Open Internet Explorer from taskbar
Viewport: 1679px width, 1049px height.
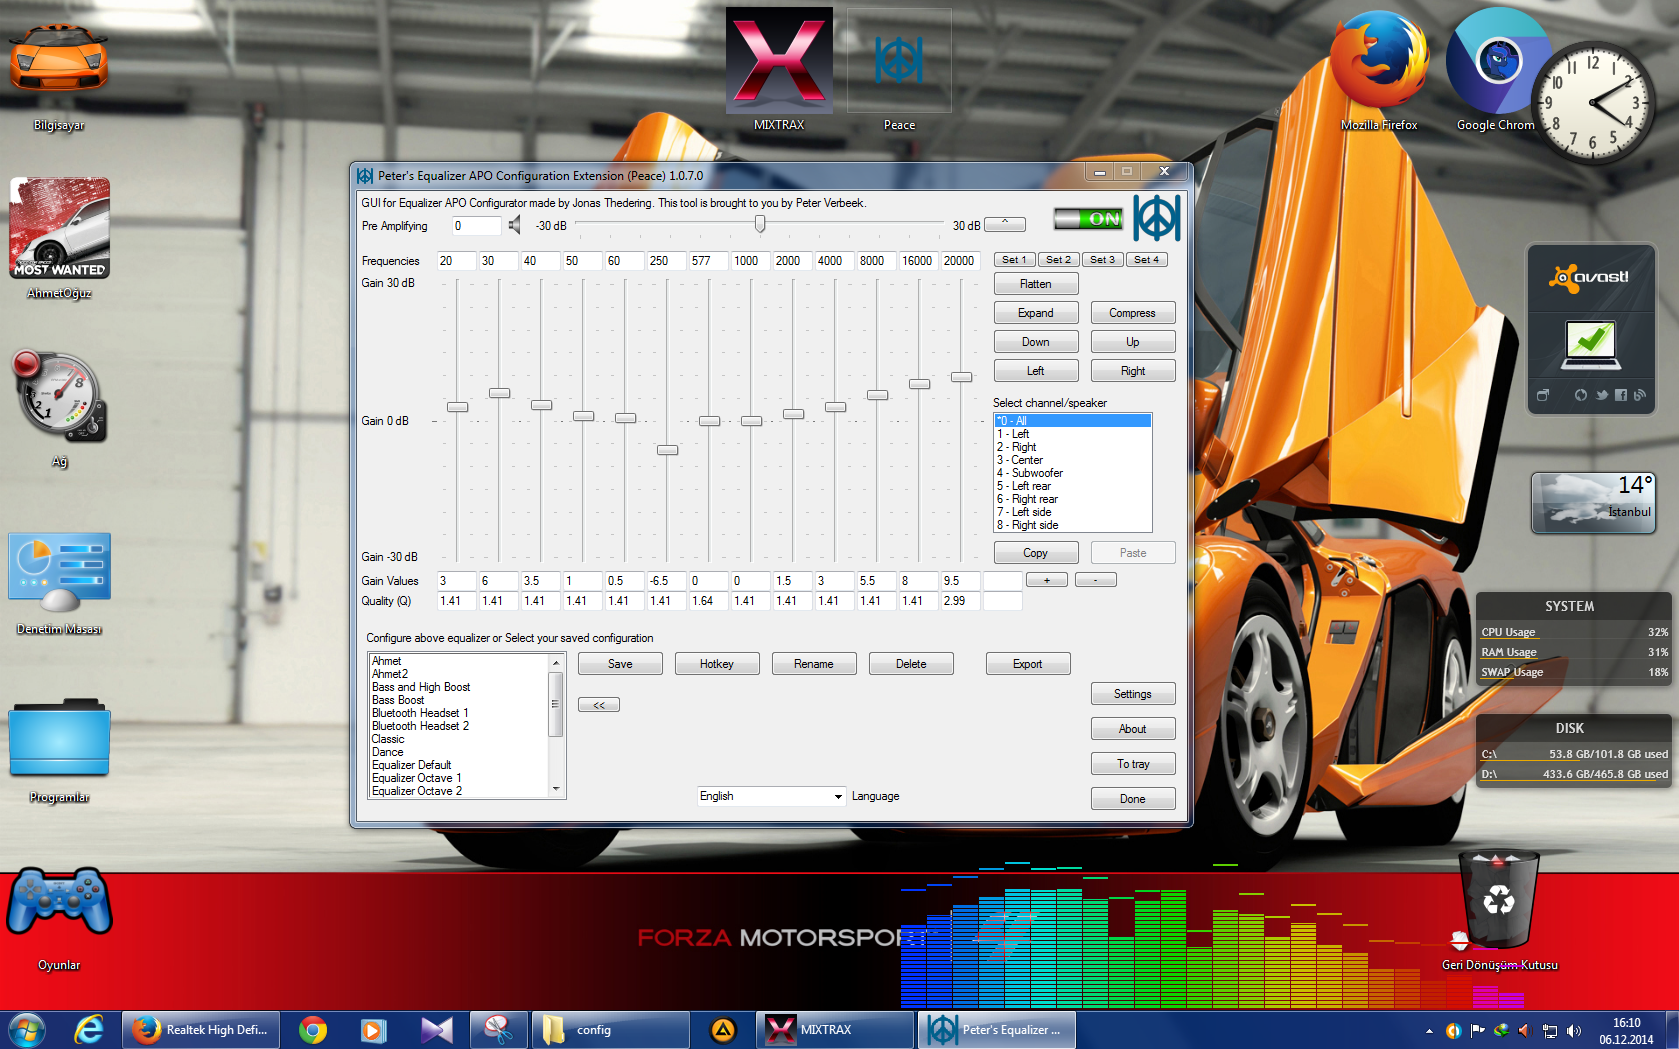(x=89, y=1029)
